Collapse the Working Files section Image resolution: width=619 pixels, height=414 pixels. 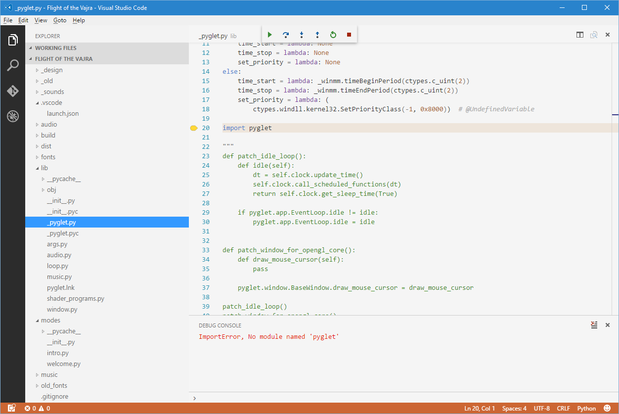[107, 48]
